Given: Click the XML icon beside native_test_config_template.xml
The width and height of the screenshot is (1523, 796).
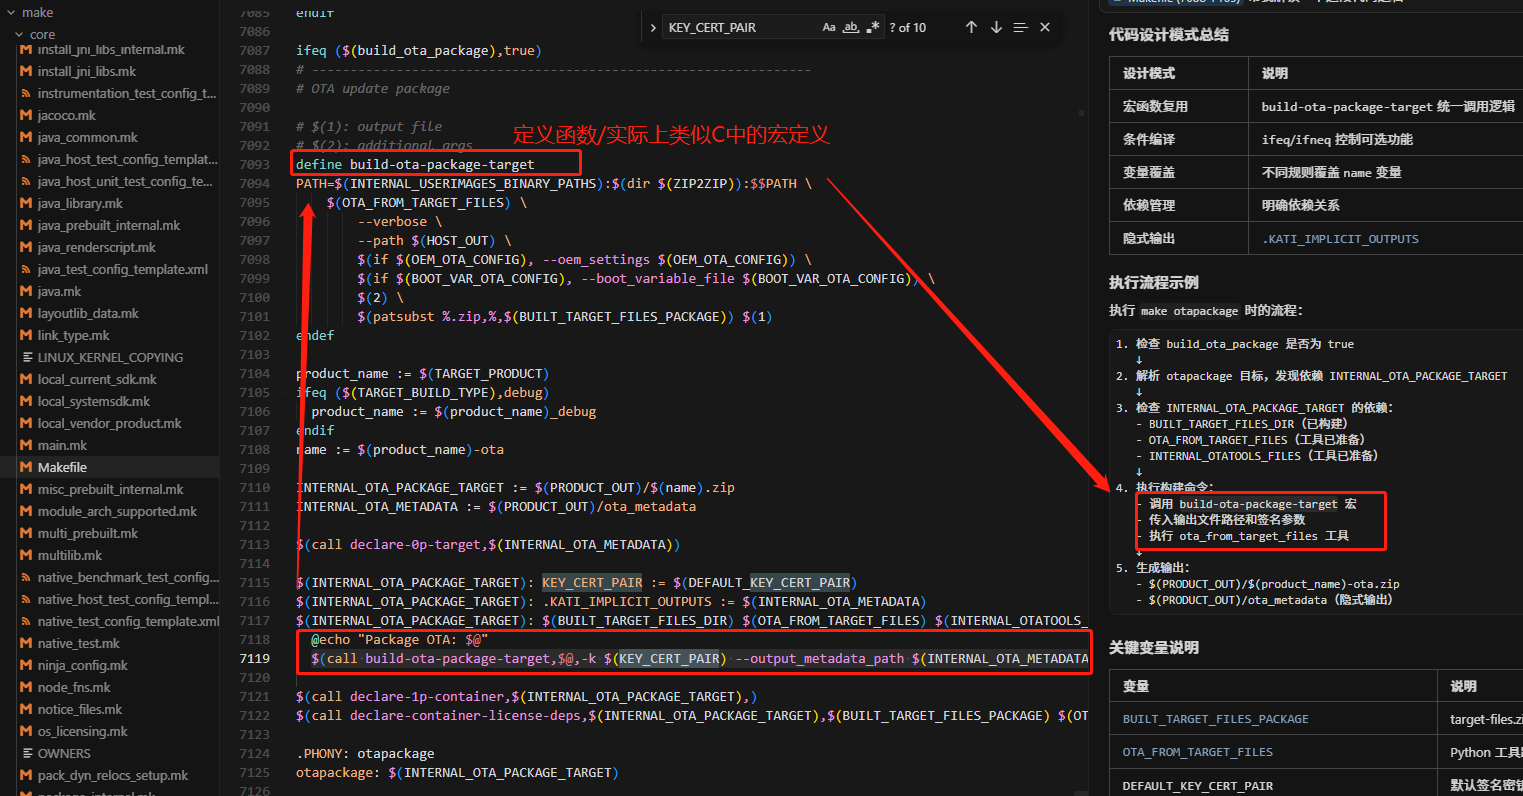Looking at the screenshot, I should pyautogui.click(x=26, y=621).
